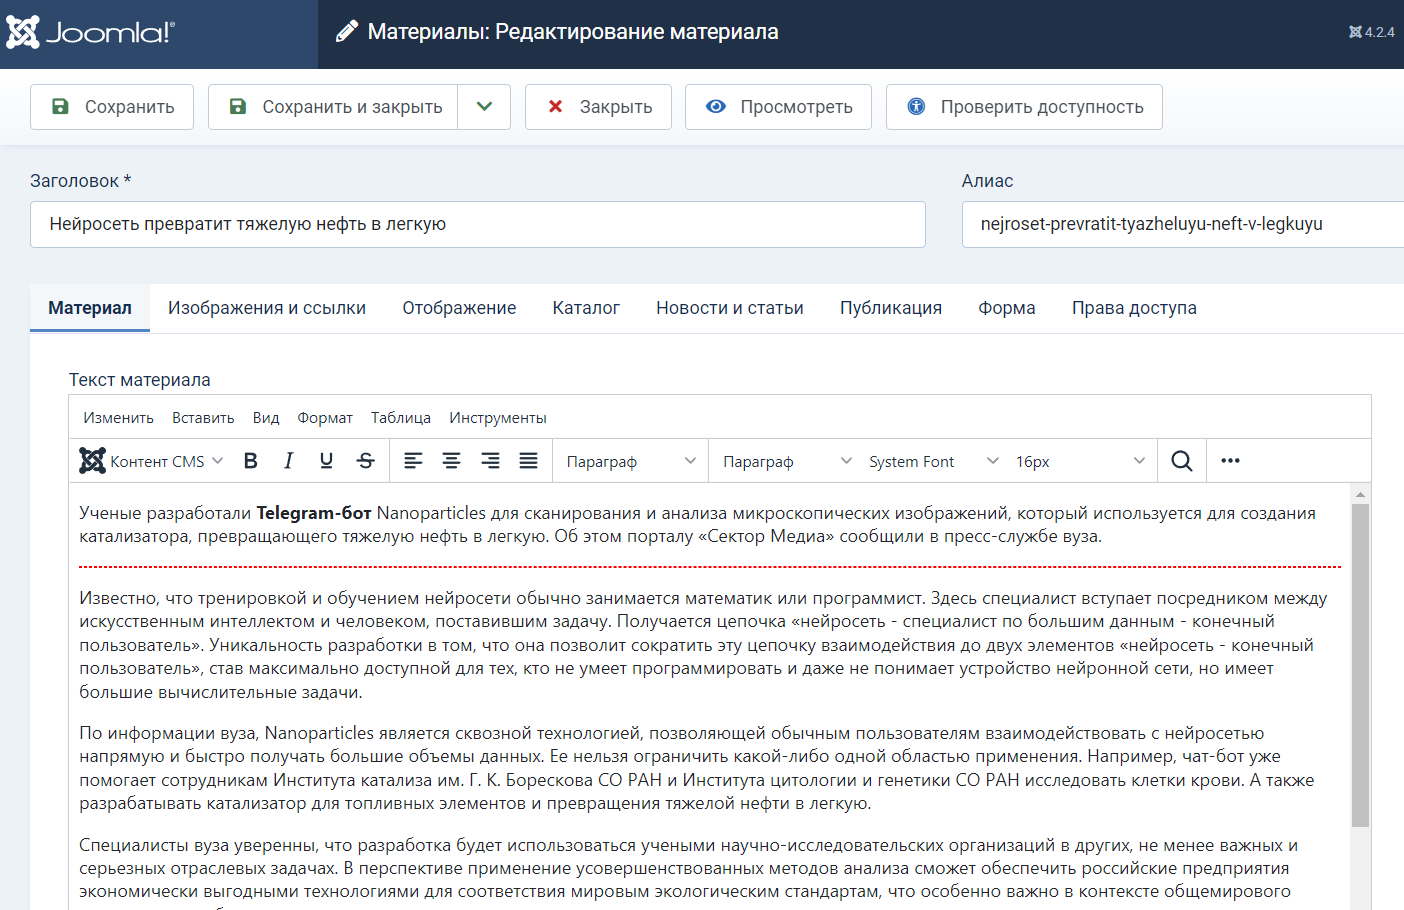Image resolution: width=1404 pixels, height=910 pixels.
Task: Click into the Заголовок title field
Action: pyautogui.click(x=477, y=224)
